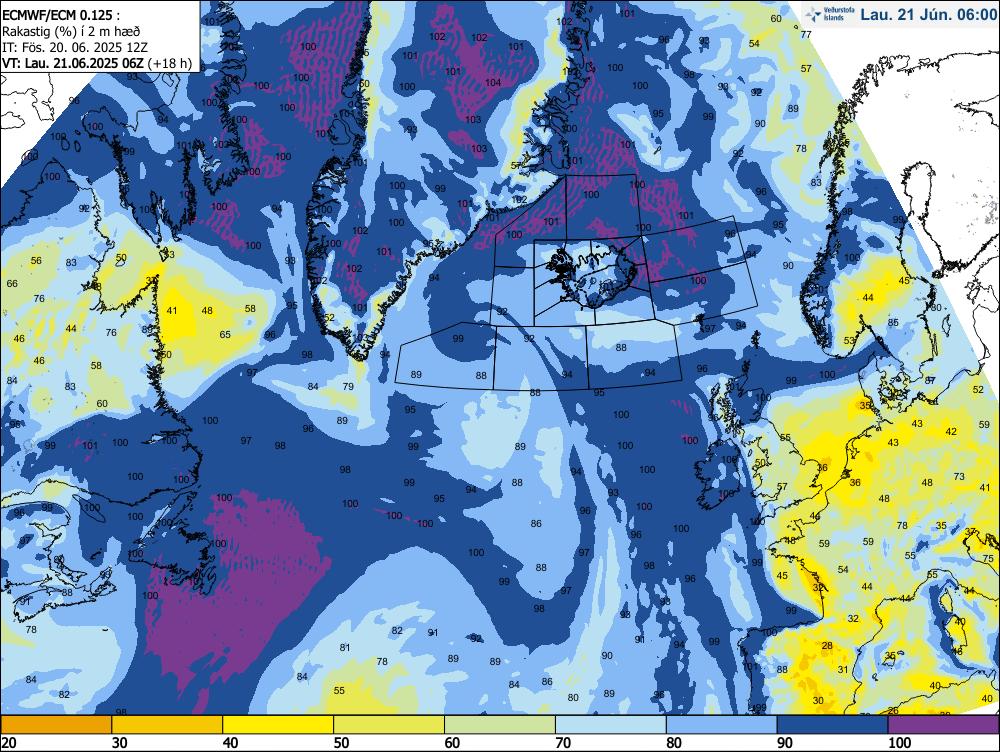Select the medium blue 80–90 legend swatch
1000x752 pixels.
[x=722, y=725]
